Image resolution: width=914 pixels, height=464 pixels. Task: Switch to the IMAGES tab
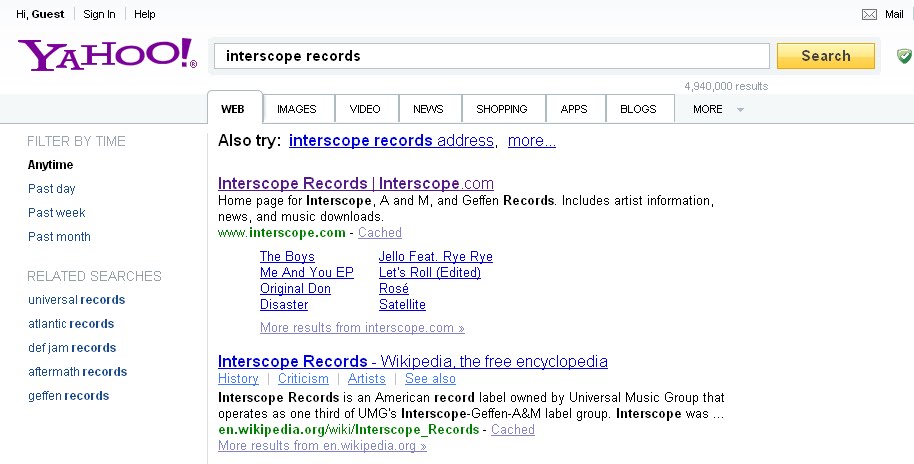click(297, 109)
